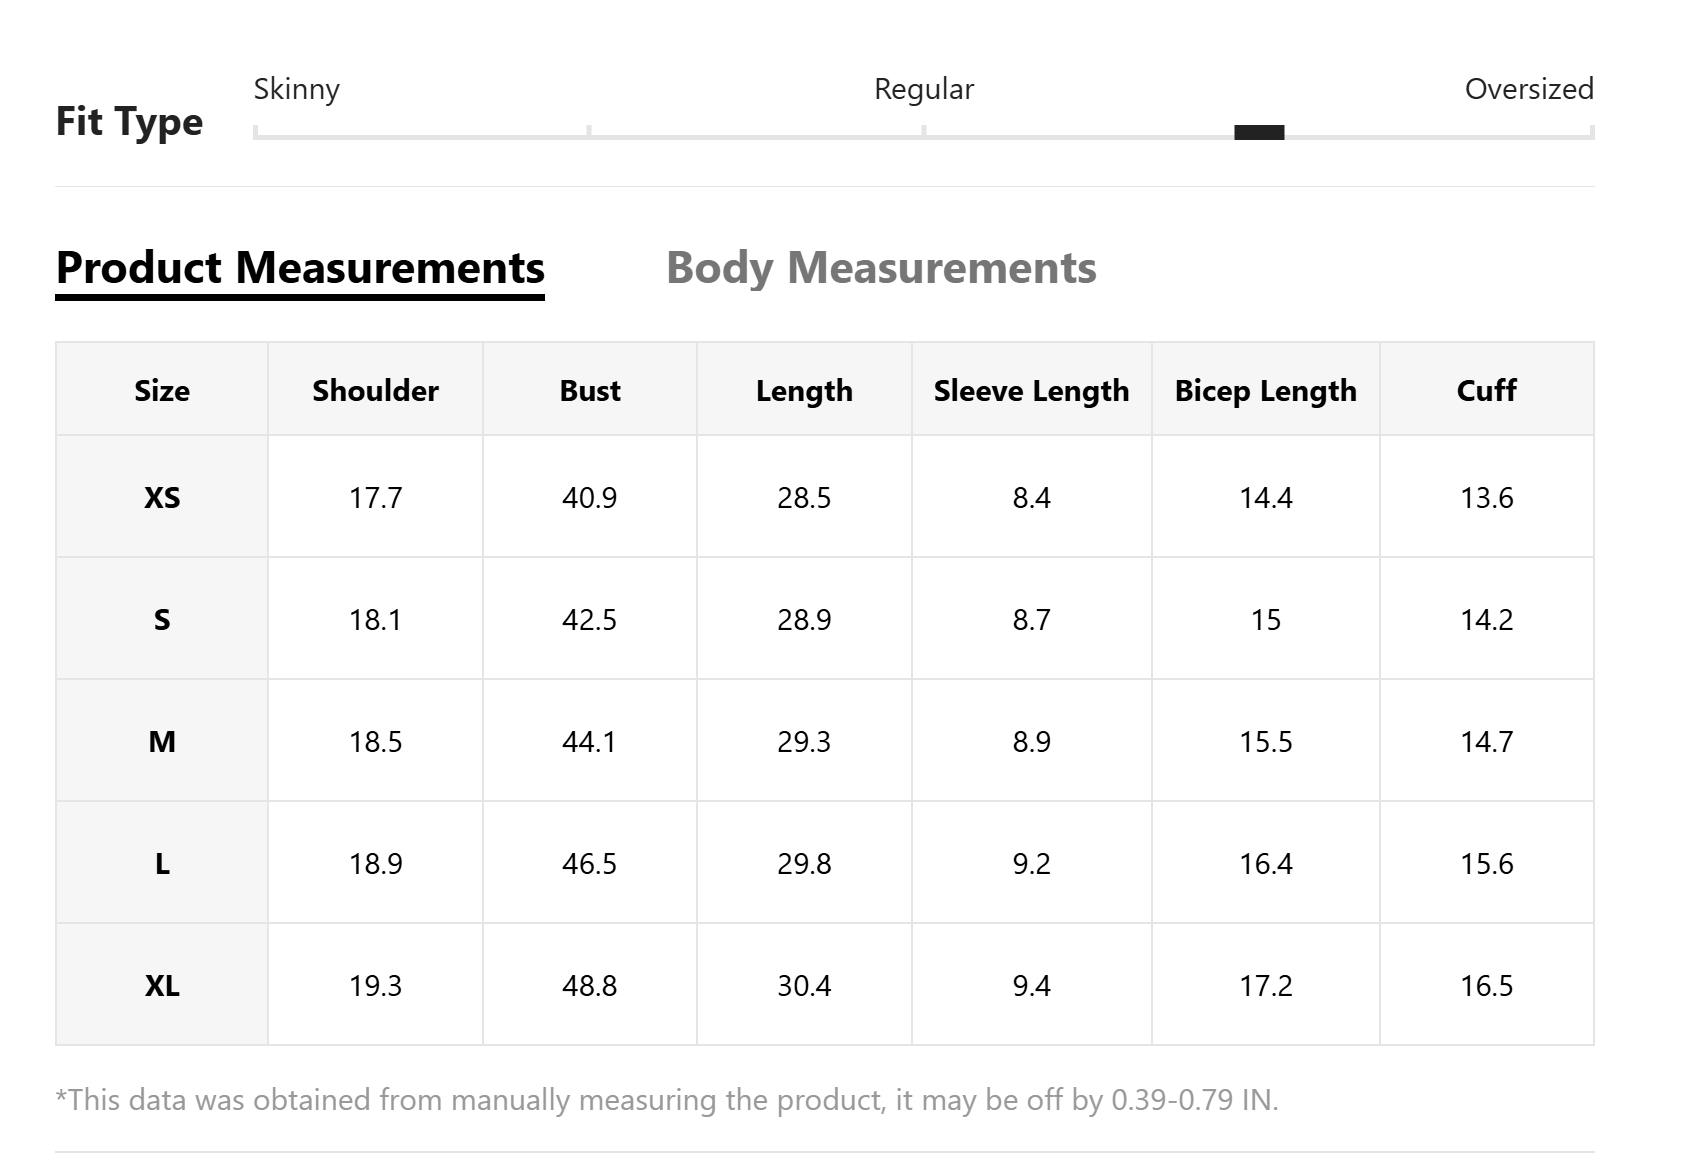Click the Sleeve Length column header

(1032, 390)
